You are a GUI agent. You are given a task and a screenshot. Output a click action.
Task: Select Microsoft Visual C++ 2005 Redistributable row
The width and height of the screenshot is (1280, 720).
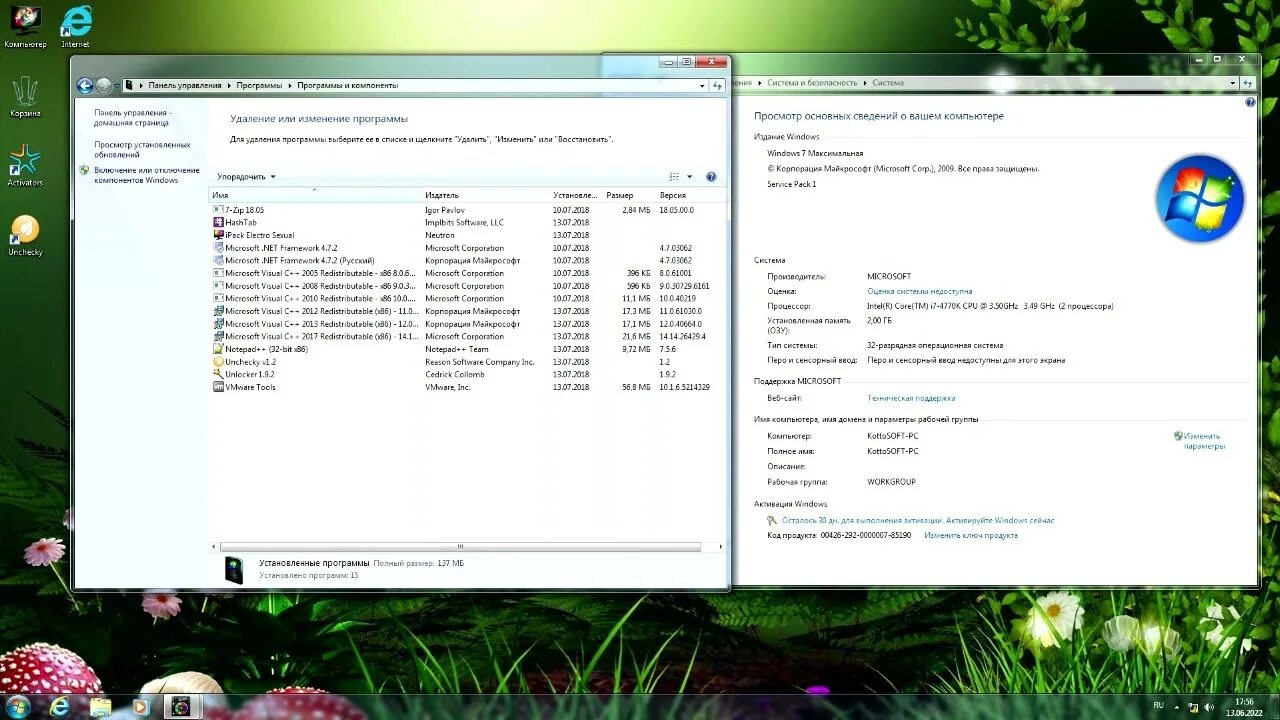click(x=466, y=273)
